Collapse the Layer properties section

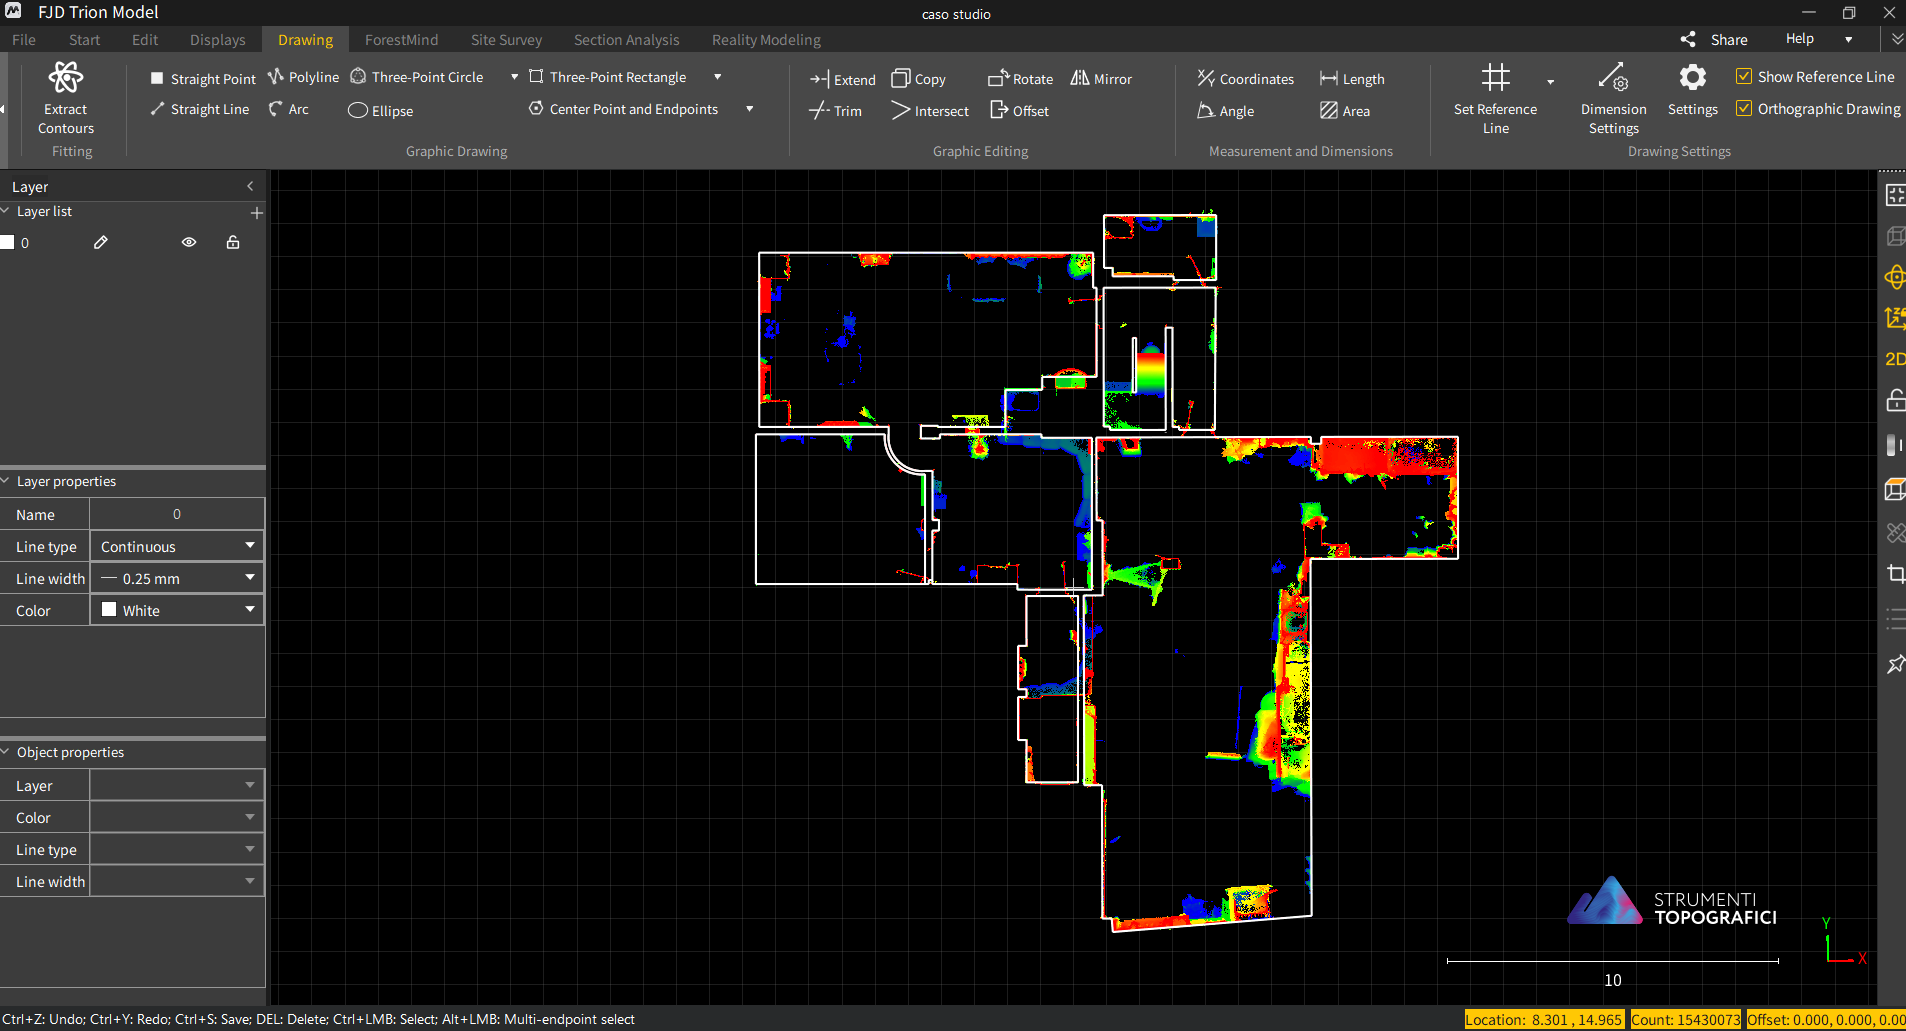click(6, 481)
